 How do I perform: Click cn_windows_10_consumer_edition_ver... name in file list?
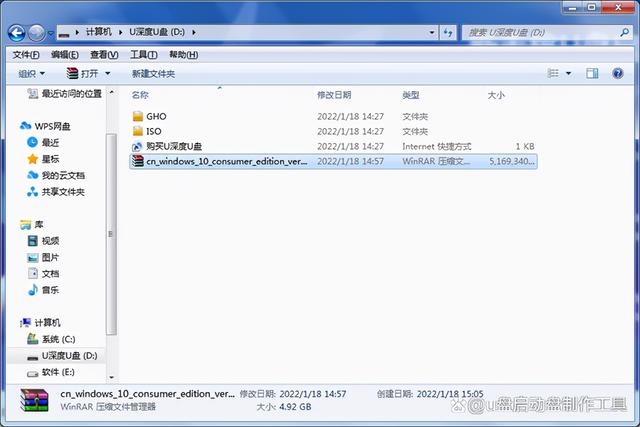tap(227, 161)
